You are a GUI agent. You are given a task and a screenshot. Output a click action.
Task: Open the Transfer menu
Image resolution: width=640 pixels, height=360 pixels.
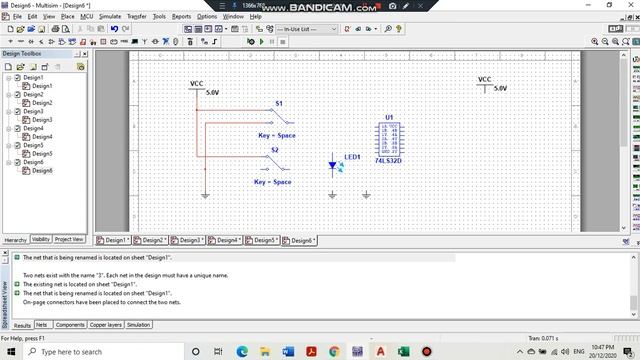pos(136,17)
